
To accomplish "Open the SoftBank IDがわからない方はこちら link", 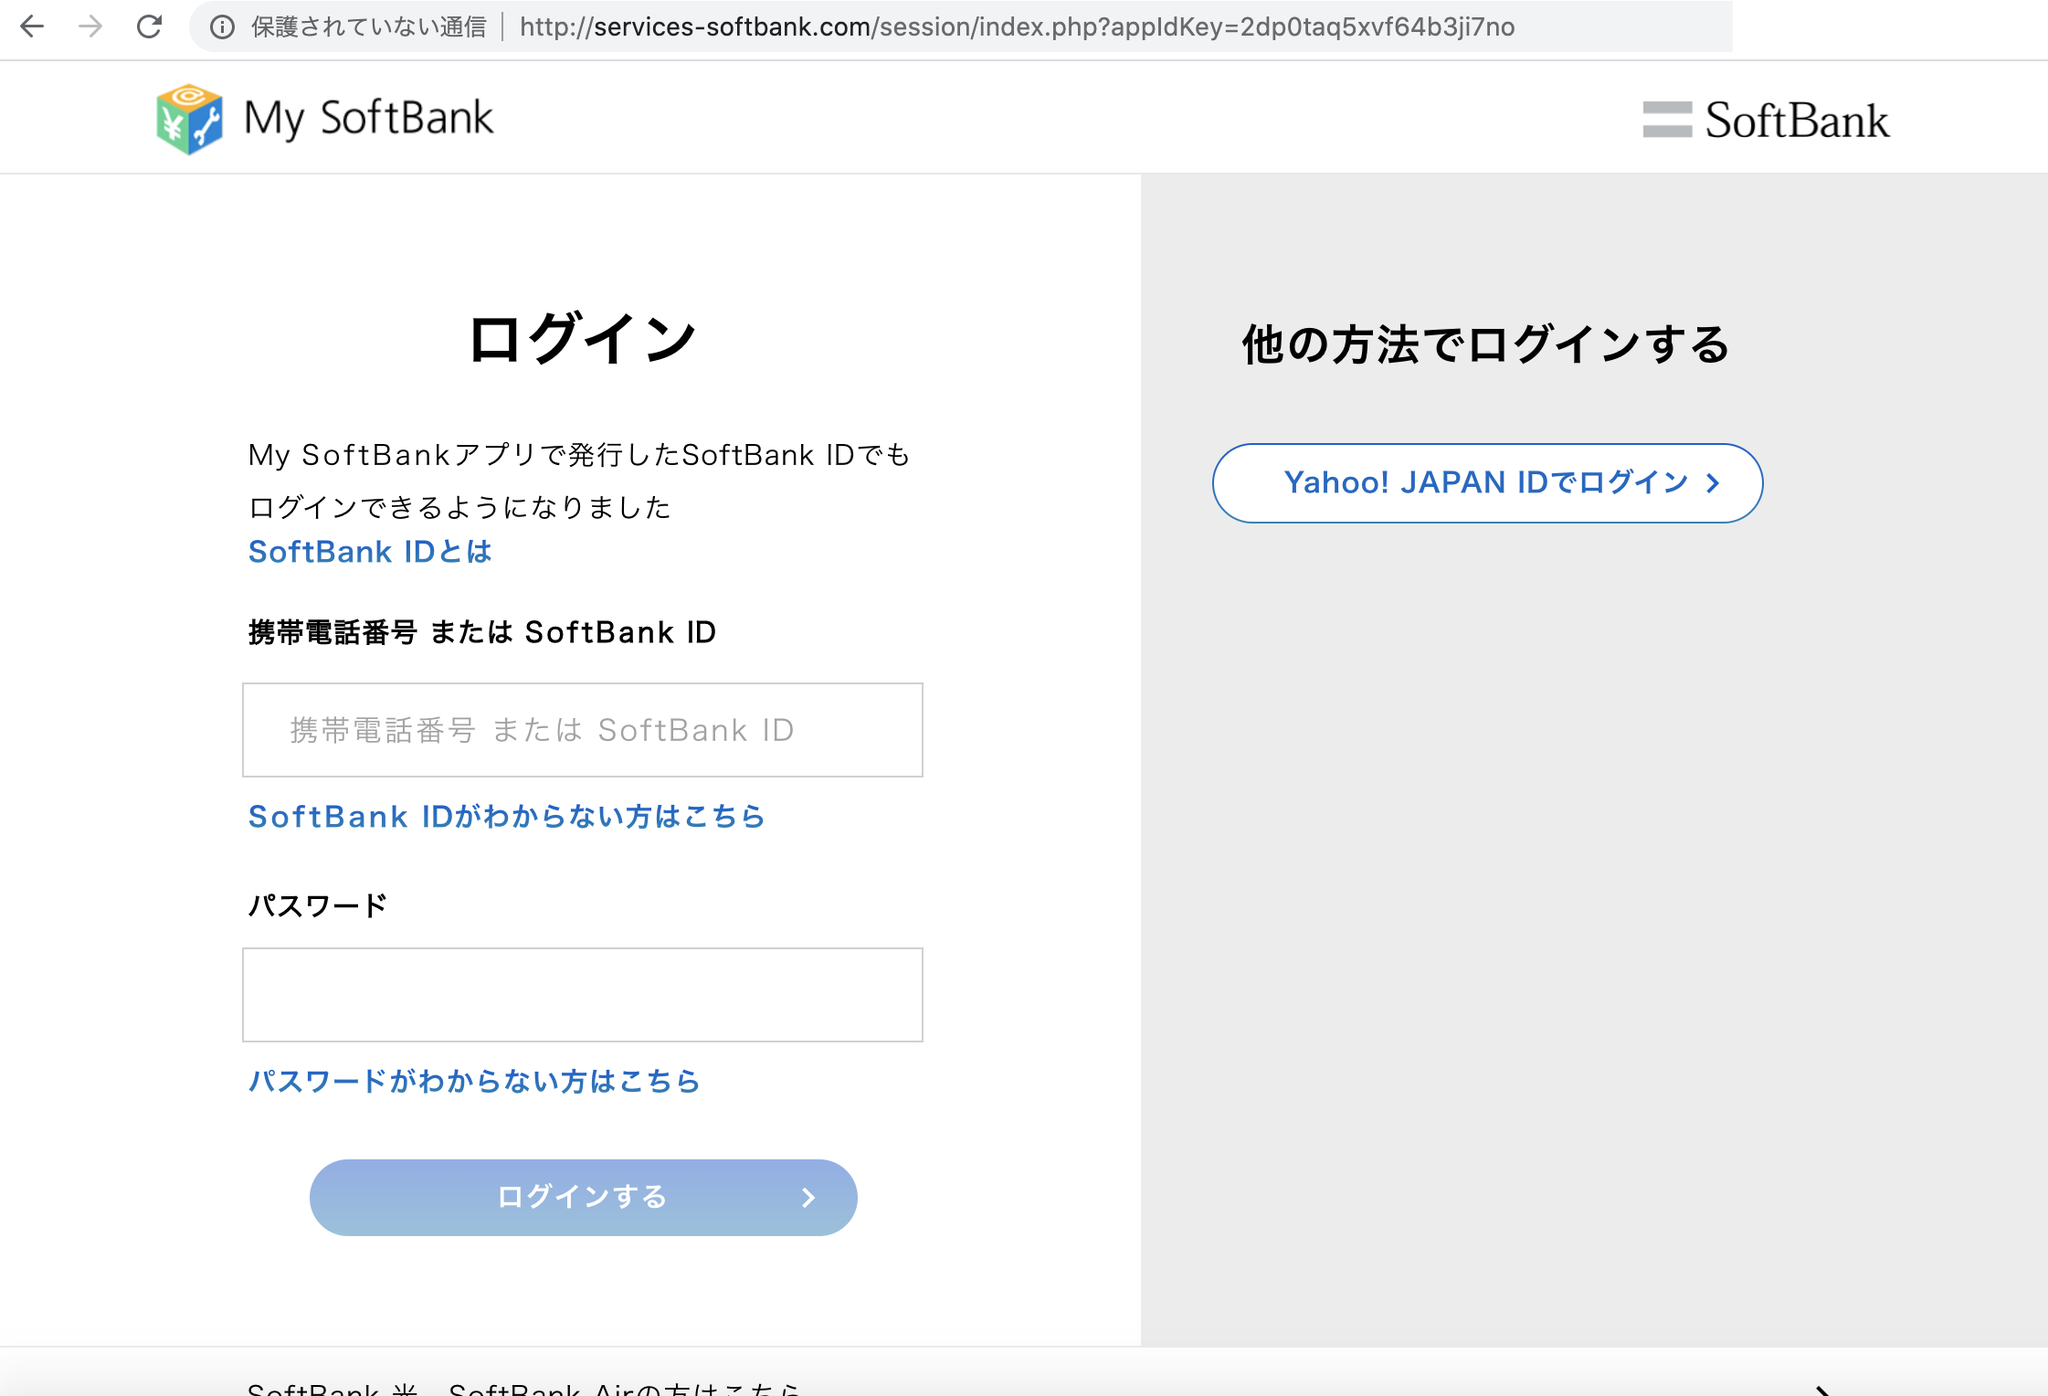I will pyautogui.click(x=506, y=817).
